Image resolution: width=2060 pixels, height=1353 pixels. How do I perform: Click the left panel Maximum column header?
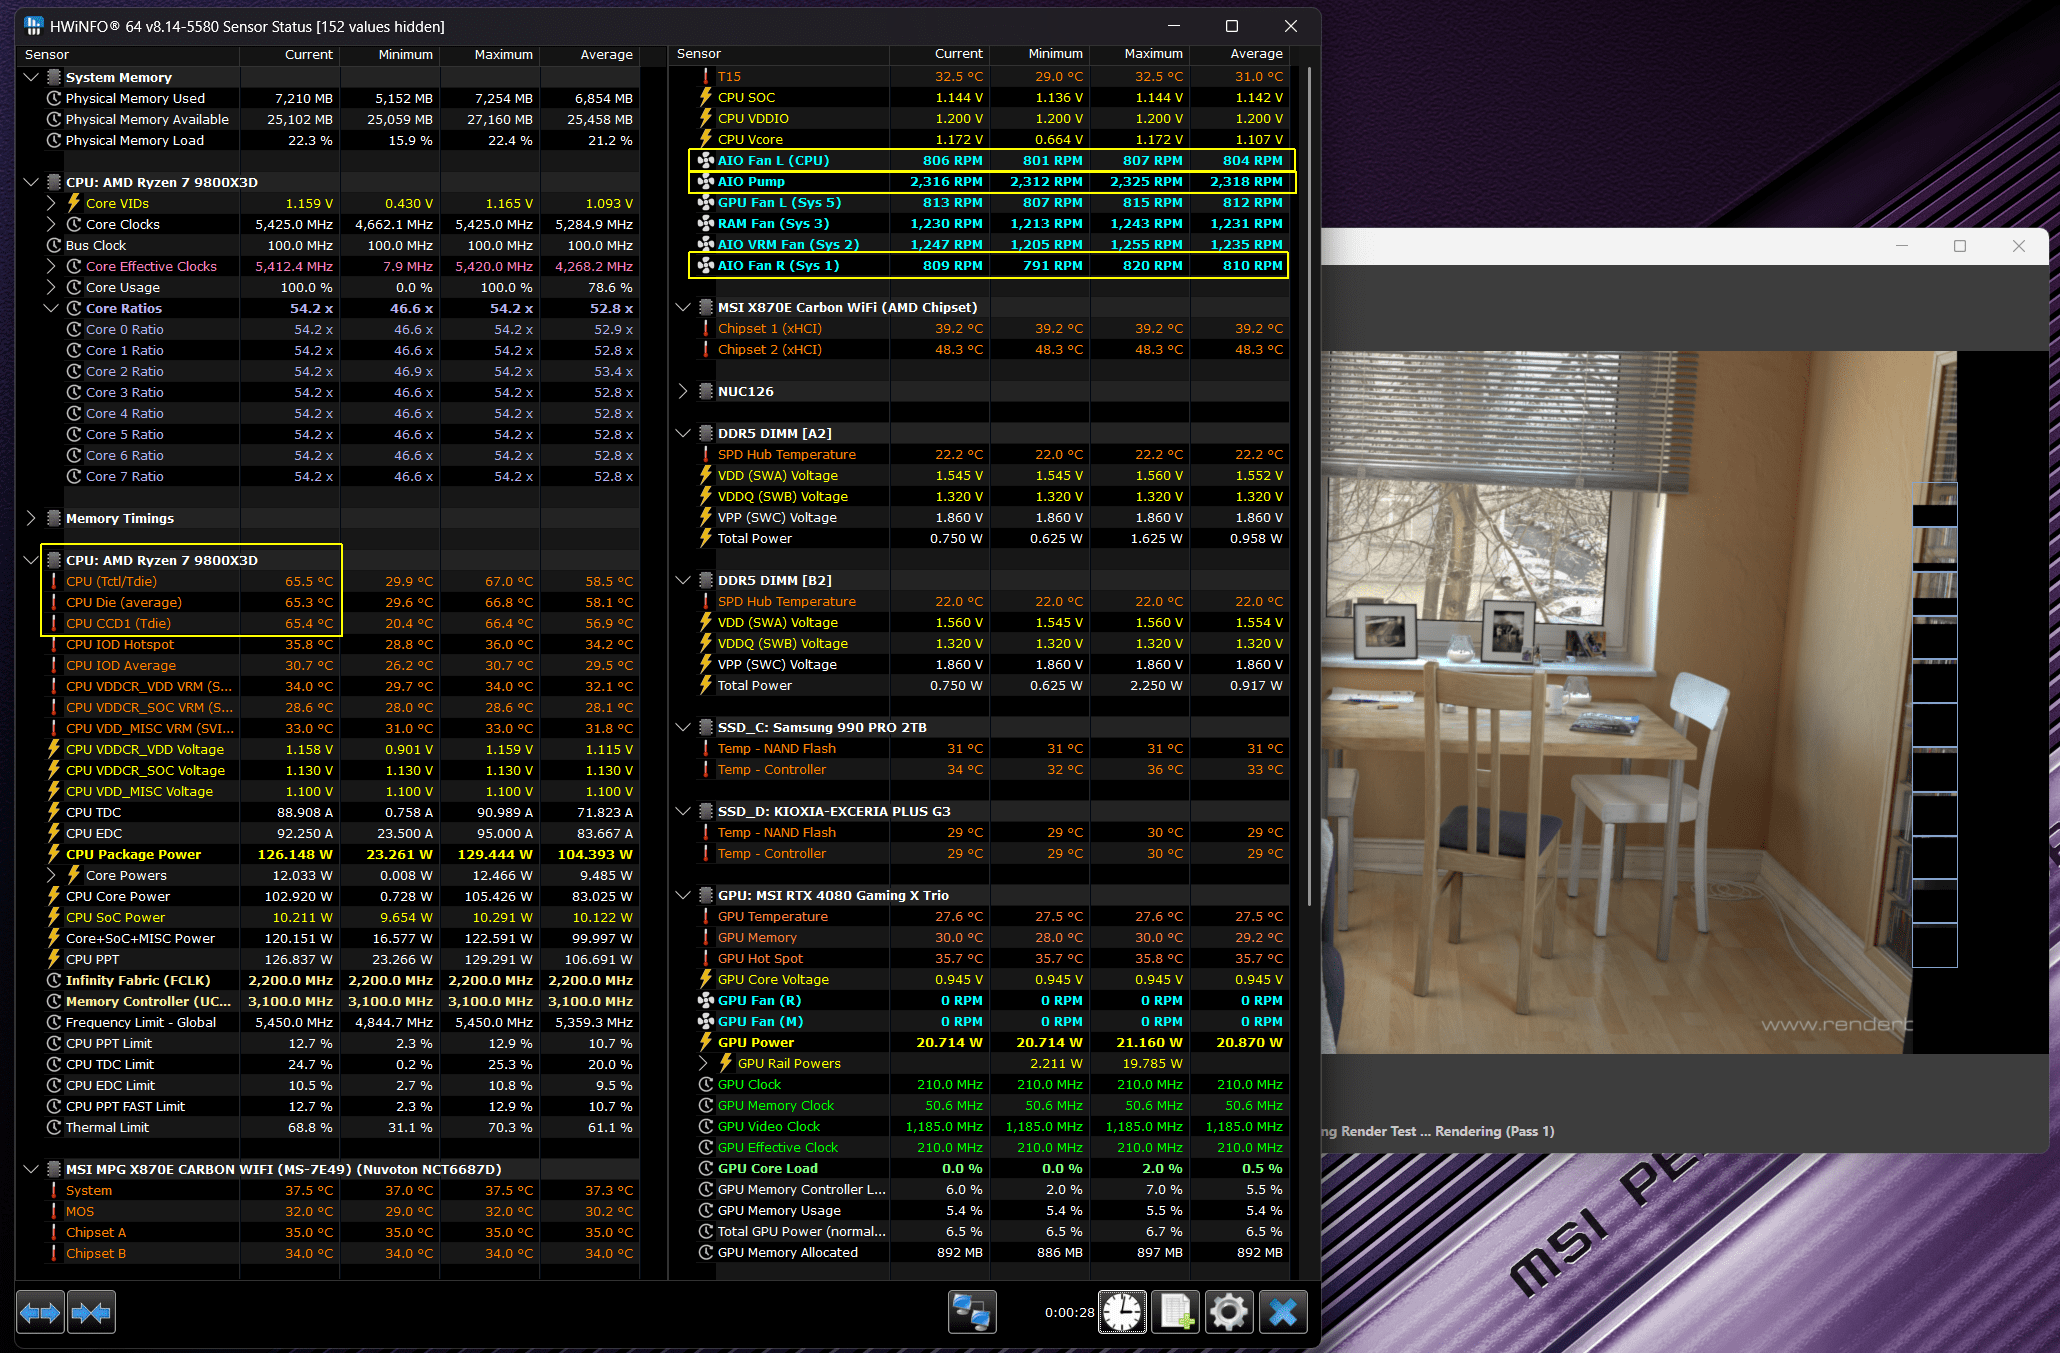coord(503,55)
